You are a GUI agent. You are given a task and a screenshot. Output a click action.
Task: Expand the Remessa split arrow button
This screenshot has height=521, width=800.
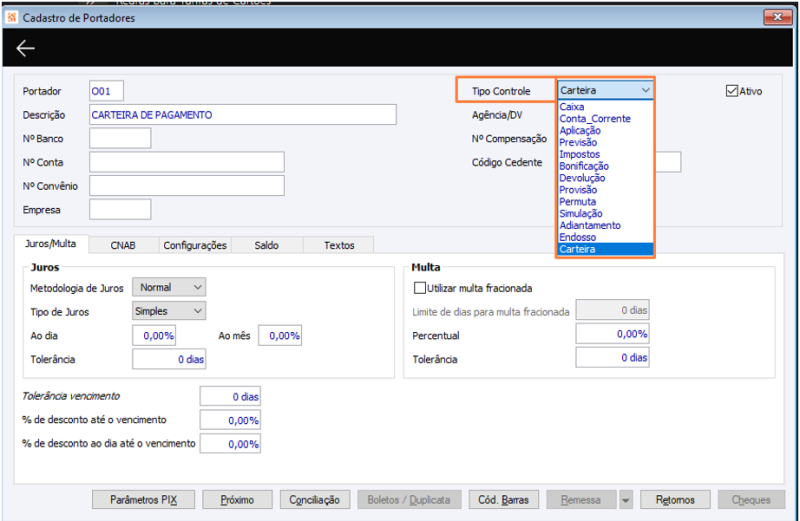pyautogui.click(x=625, y=500)
